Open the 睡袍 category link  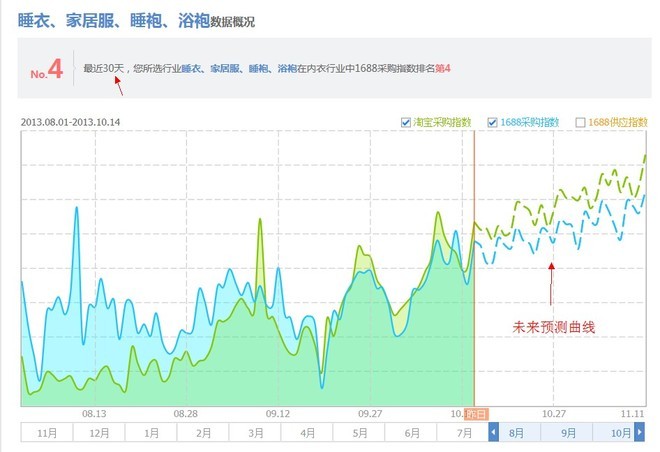pos(258,69)
